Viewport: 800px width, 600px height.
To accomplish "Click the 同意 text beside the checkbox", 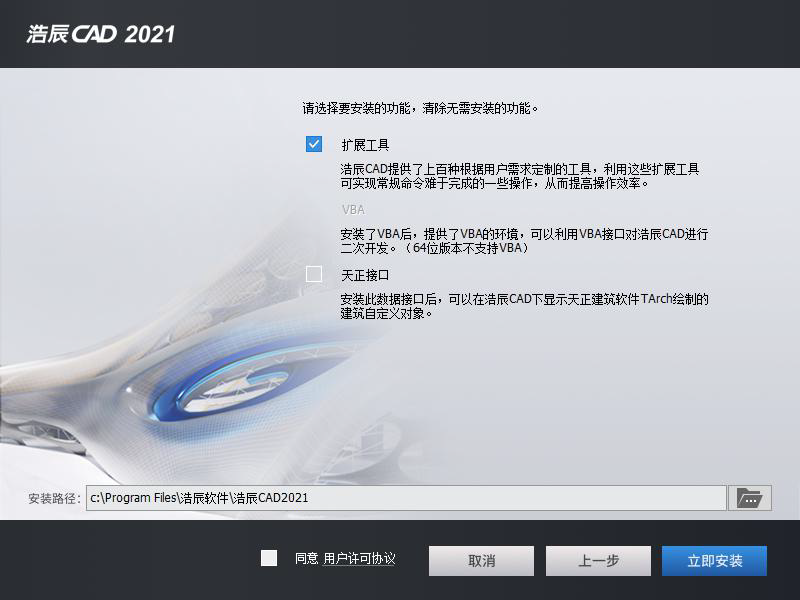I will 307,559.
